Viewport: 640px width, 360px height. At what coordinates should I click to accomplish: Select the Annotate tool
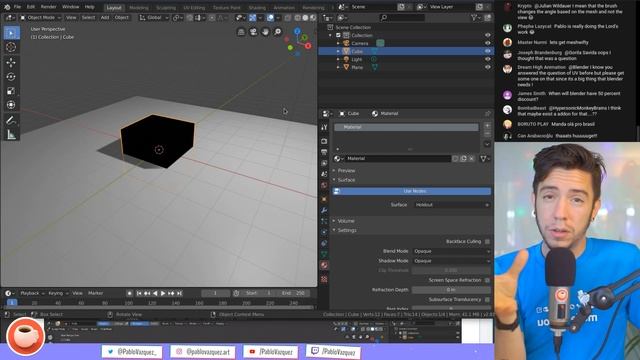[11, 120]
